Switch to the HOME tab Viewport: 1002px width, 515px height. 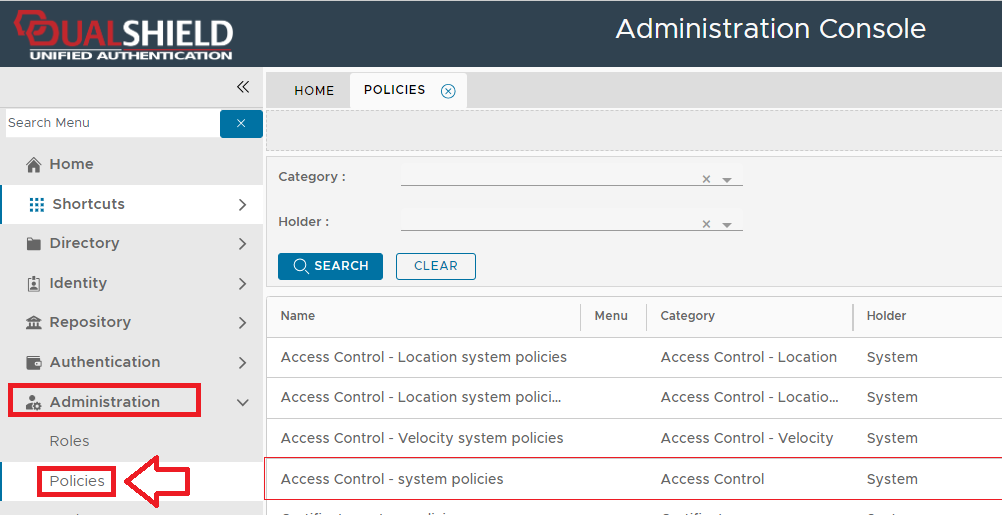(314, 91)
